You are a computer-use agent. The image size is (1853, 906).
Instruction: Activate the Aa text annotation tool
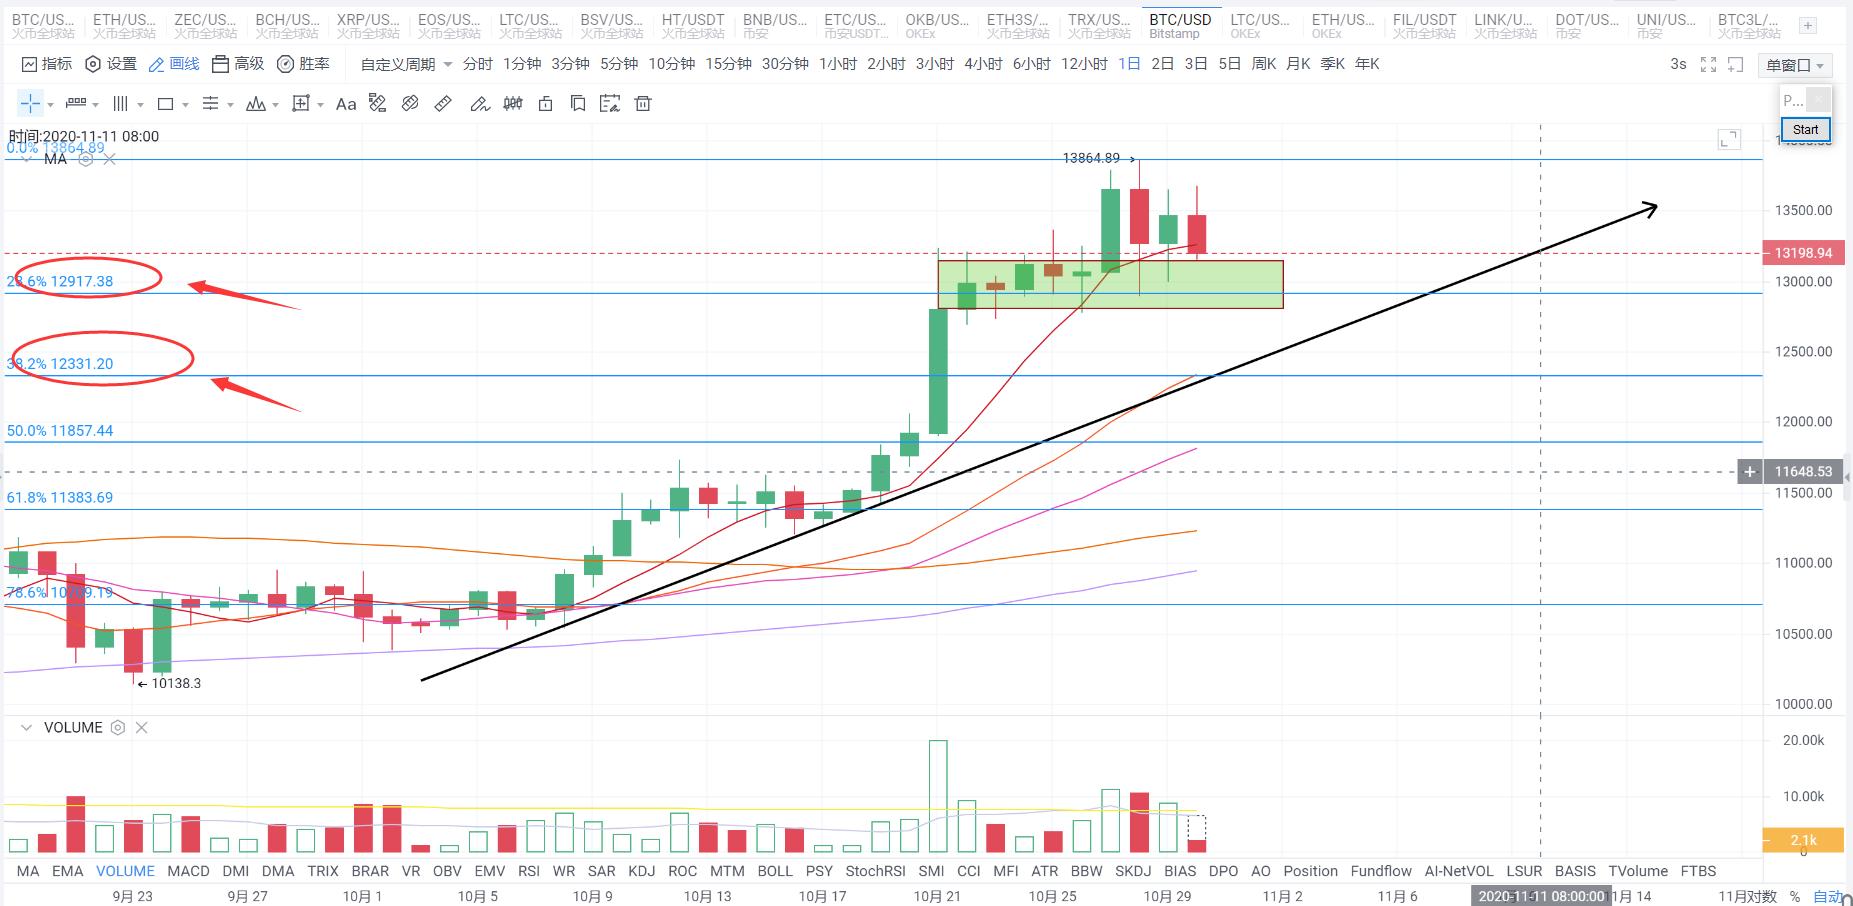346,104
